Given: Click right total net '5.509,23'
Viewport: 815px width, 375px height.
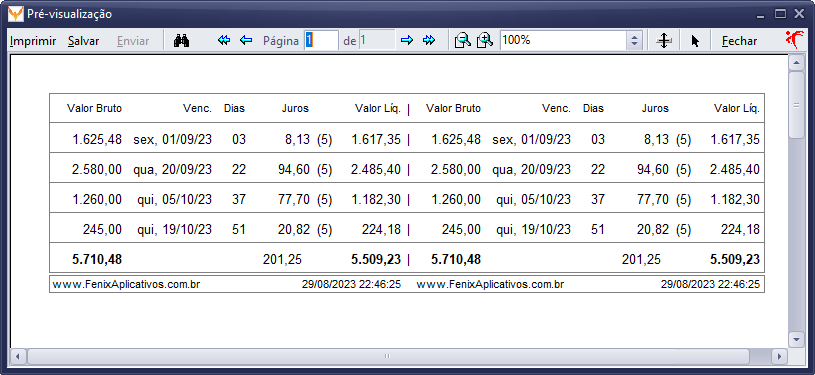Looking at the screenshot, I should pos(735,260).
